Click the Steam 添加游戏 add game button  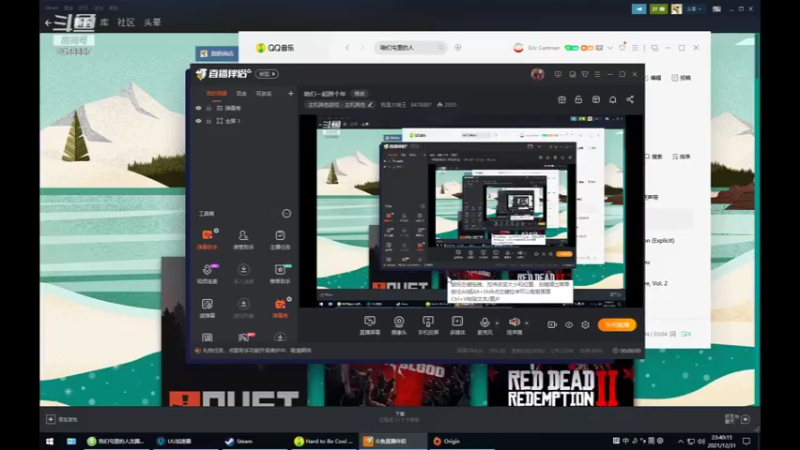62,419
